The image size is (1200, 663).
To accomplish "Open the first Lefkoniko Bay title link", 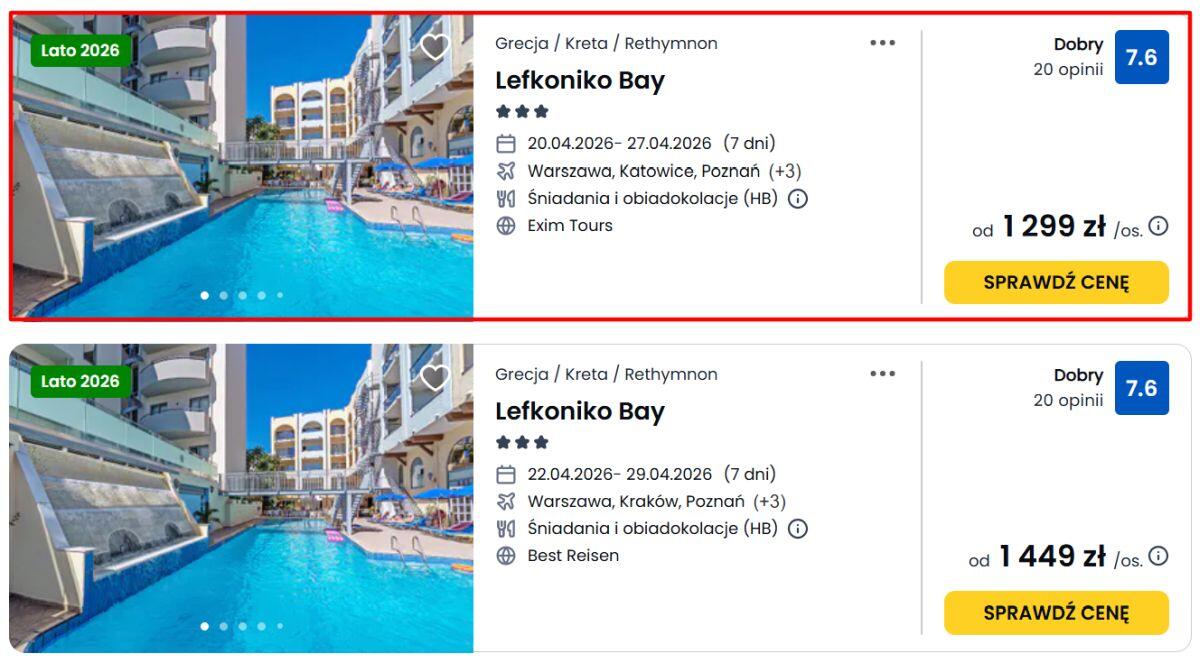I will 579,81.
